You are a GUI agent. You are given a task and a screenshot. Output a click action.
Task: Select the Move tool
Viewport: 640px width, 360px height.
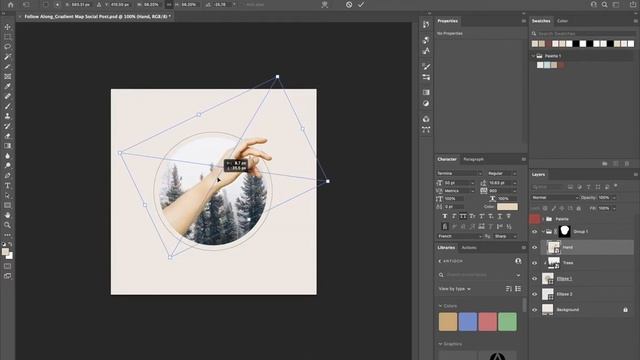(7, 27)
